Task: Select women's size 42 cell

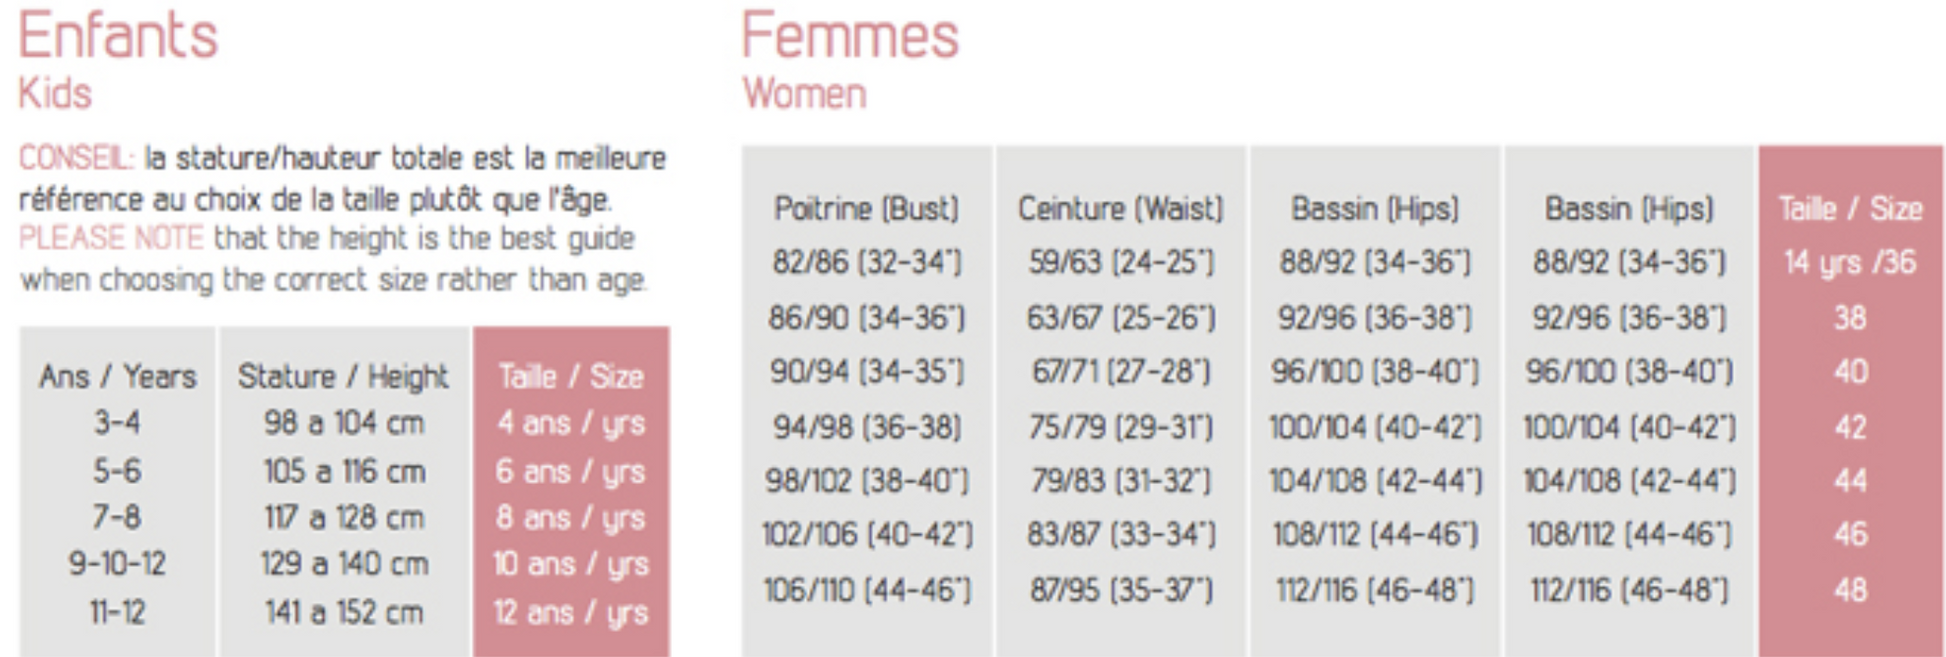Action: click(1850, 427)
